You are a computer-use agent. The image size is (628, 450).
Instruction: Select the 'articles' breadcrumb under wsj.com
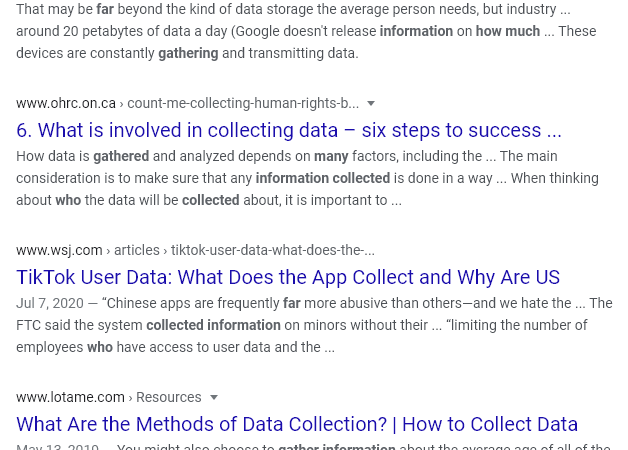click(137, 250)
